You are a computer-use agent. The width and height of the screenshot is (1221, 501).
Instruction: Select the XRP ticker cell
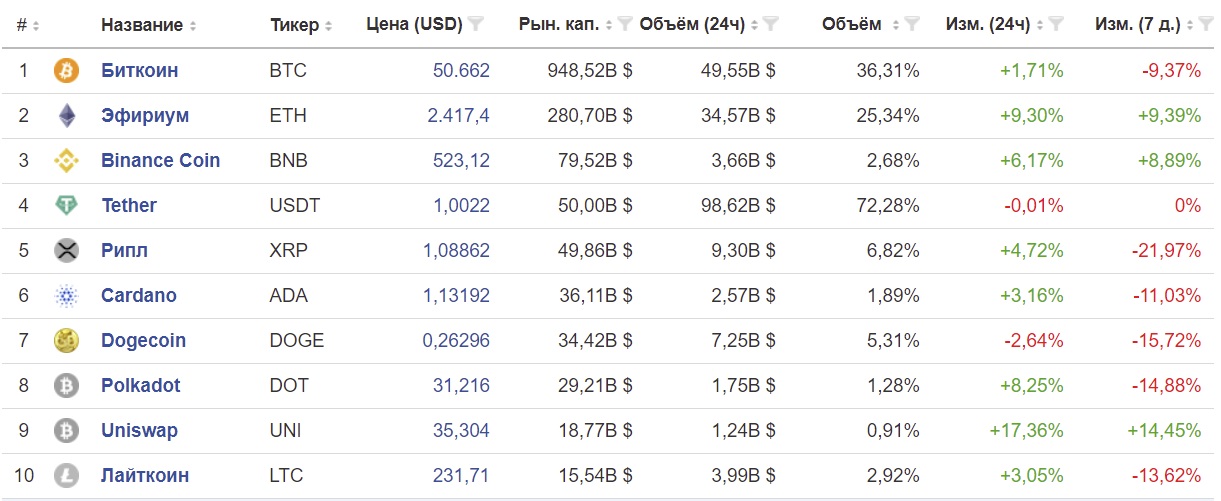(x=289, y=251)
